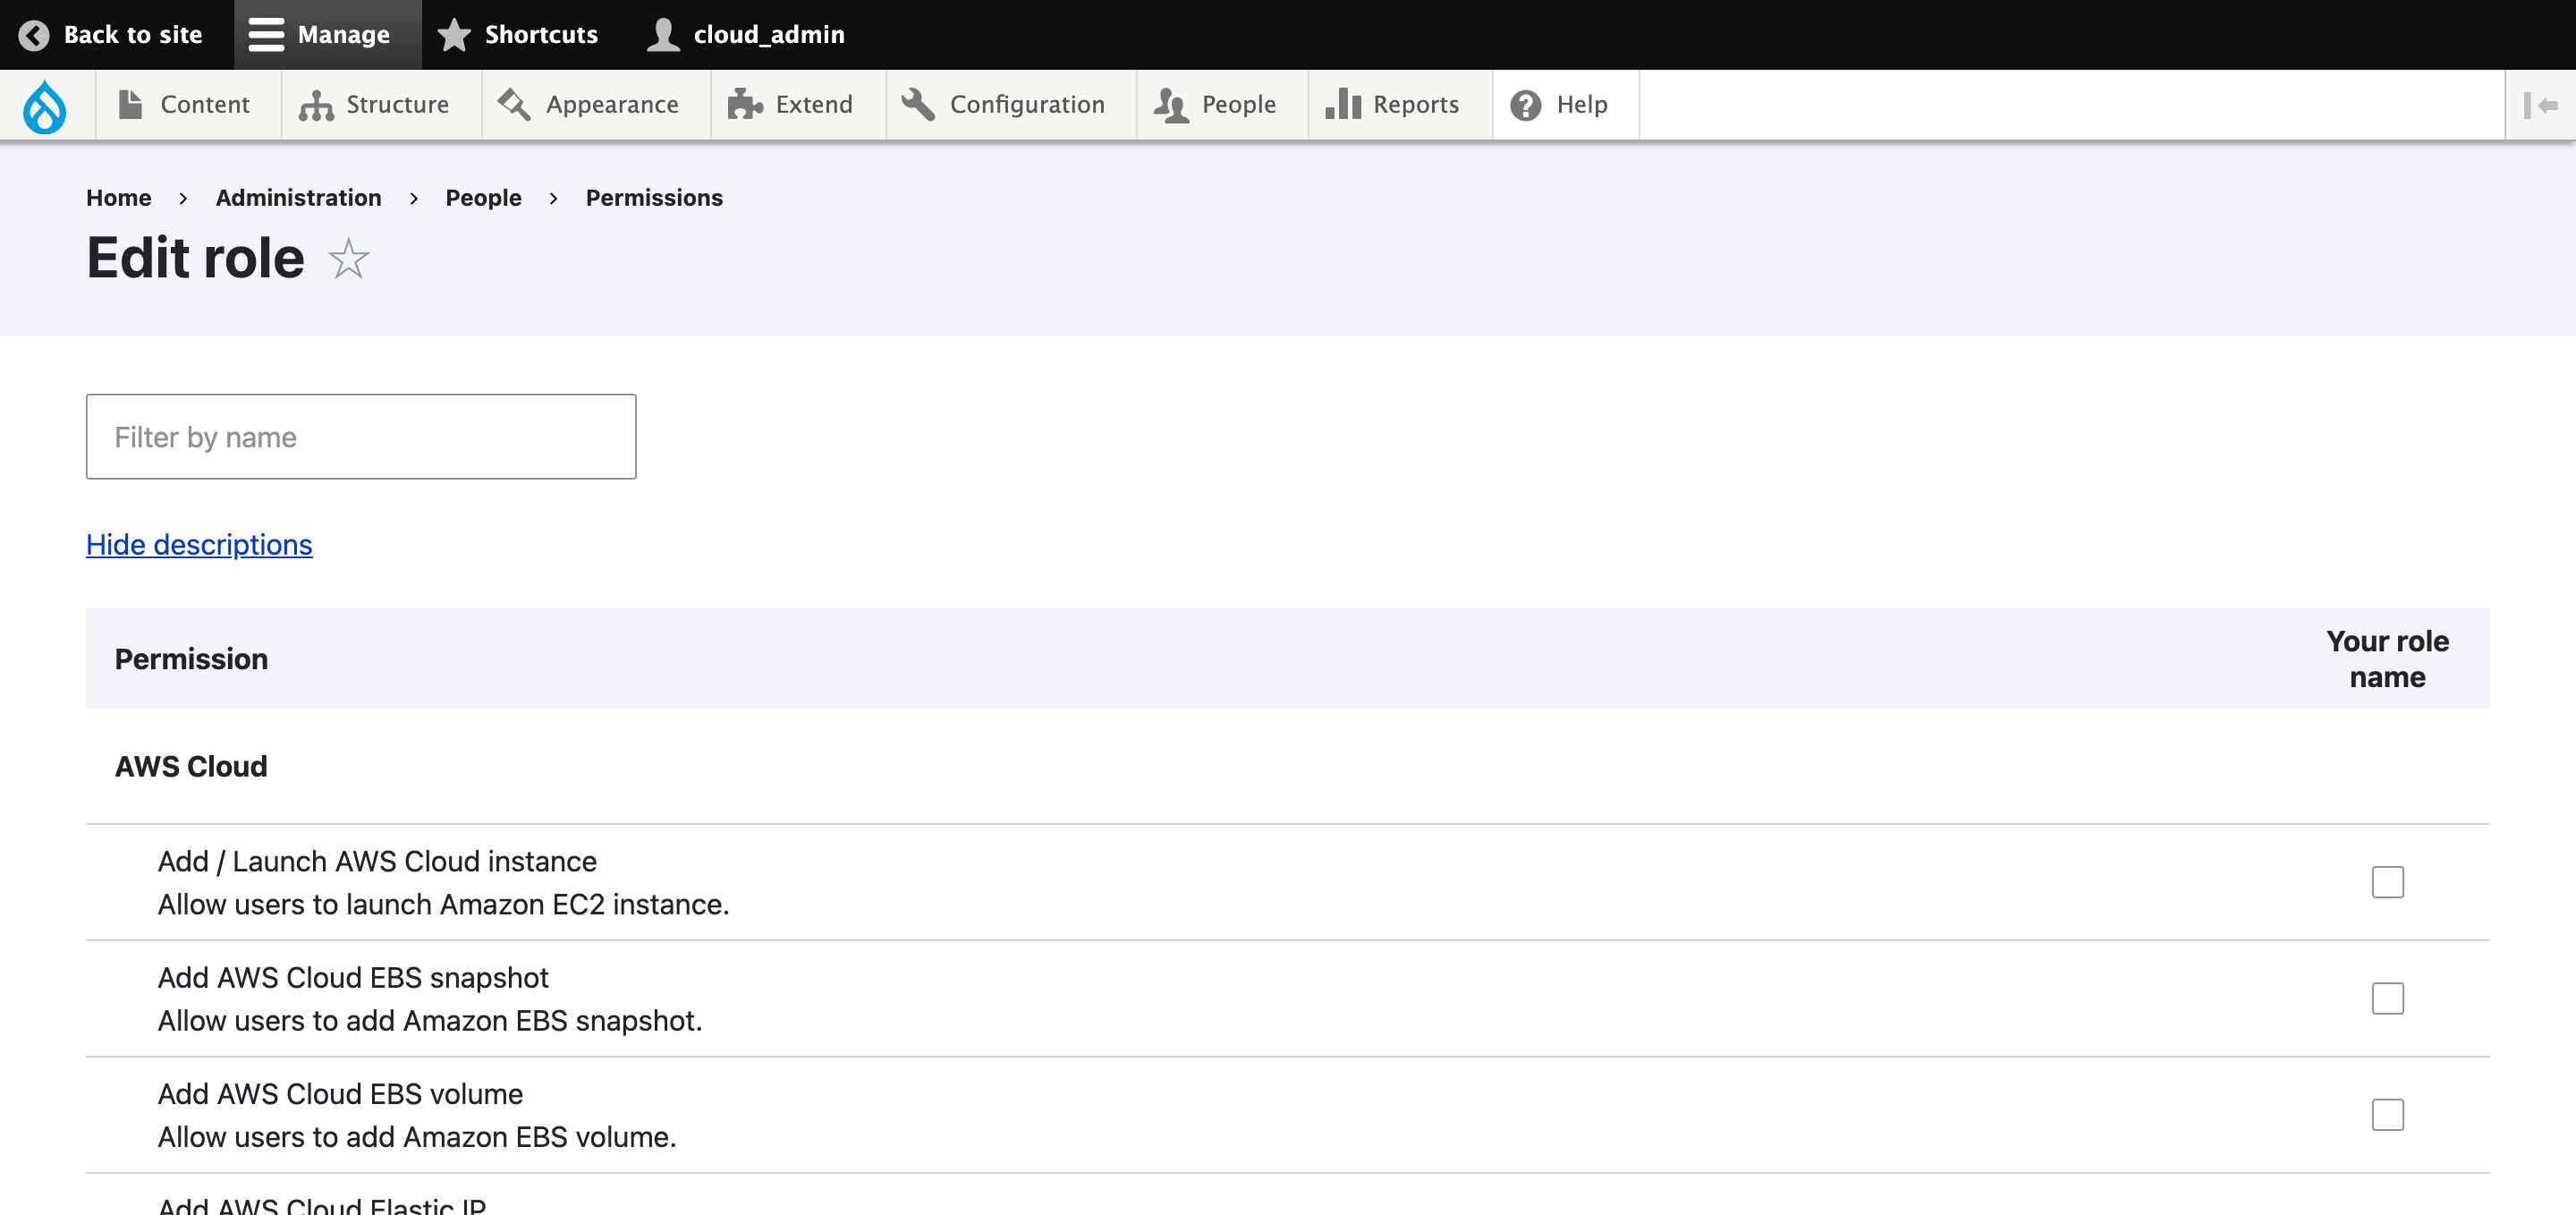The image size is (2576, 1215).
Task: Open People breadcrumb link
Action: (x=483, y=198)
